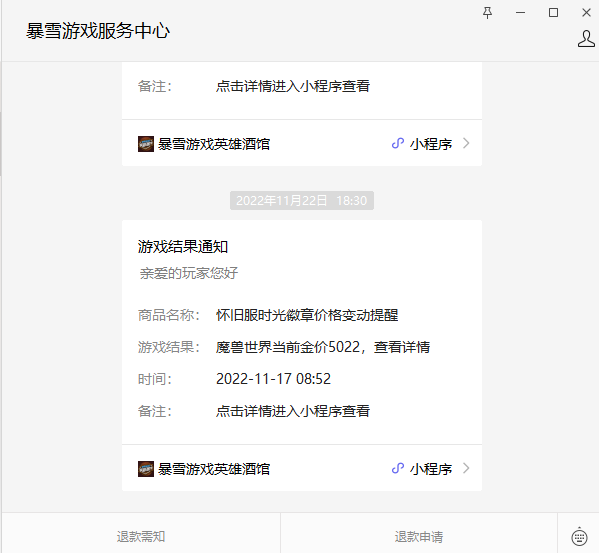Open the 游戏结果通知 message card title

[x=183, y=247]
